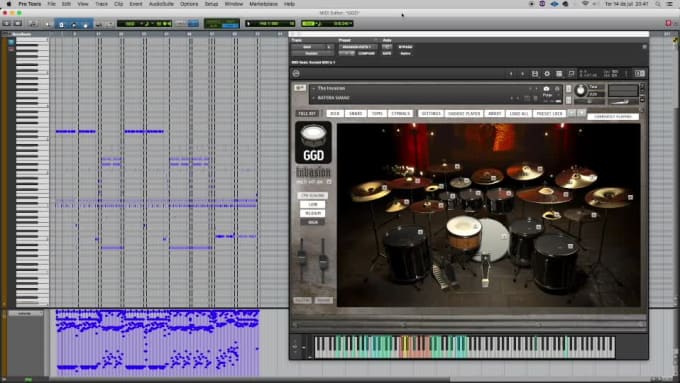680x383 pixels.
Task: Switch to TOMS tab in GGD
Action: [377, 114]
